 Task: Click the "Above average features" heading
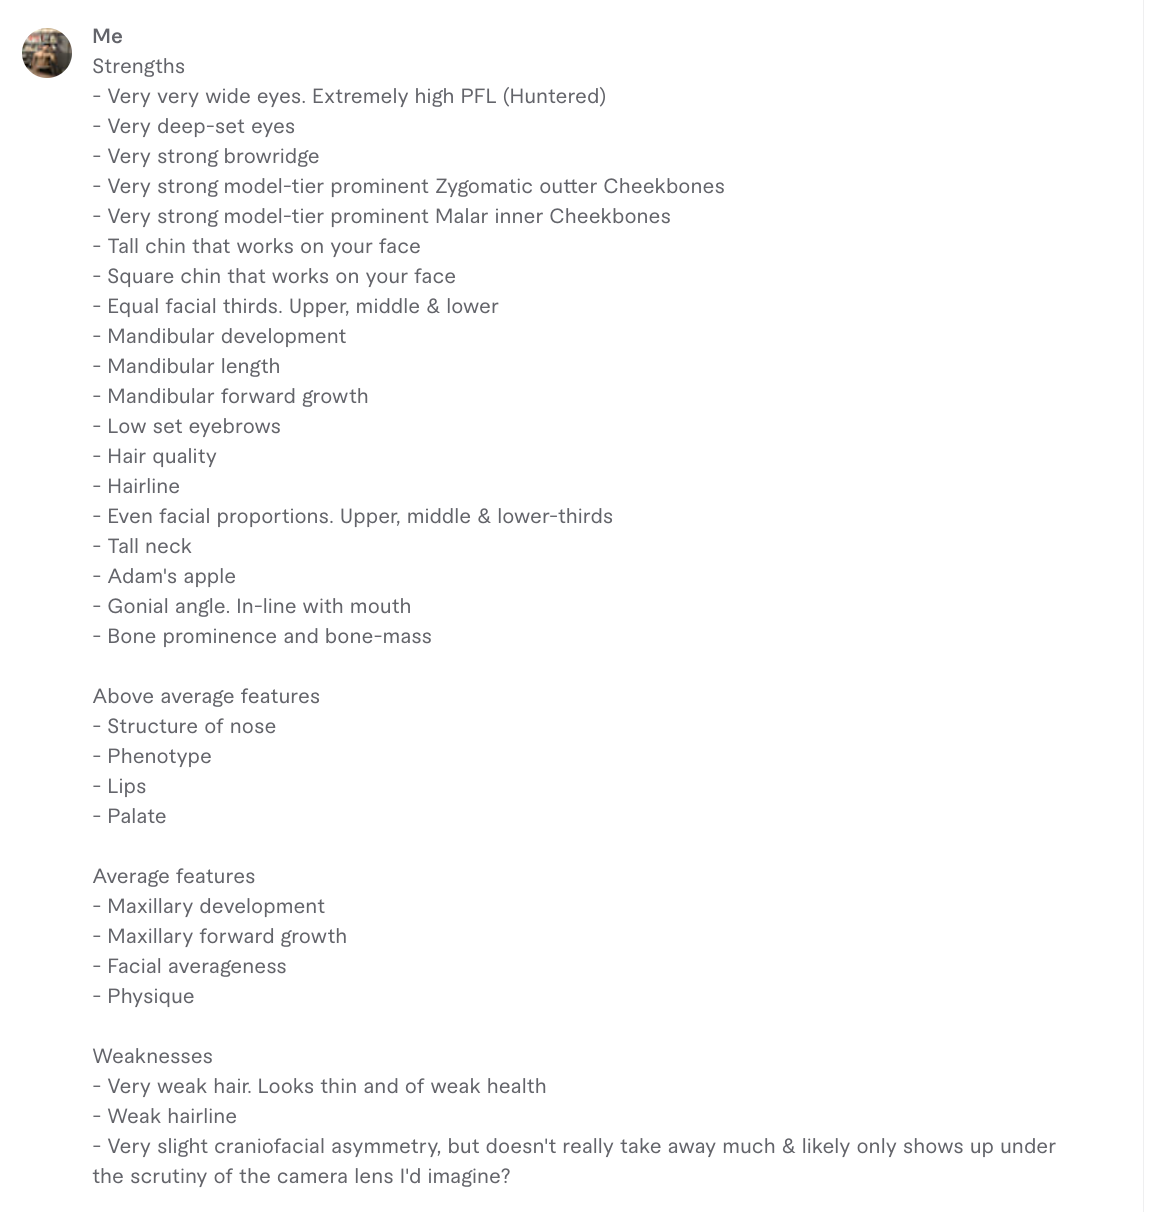(206, 696)
